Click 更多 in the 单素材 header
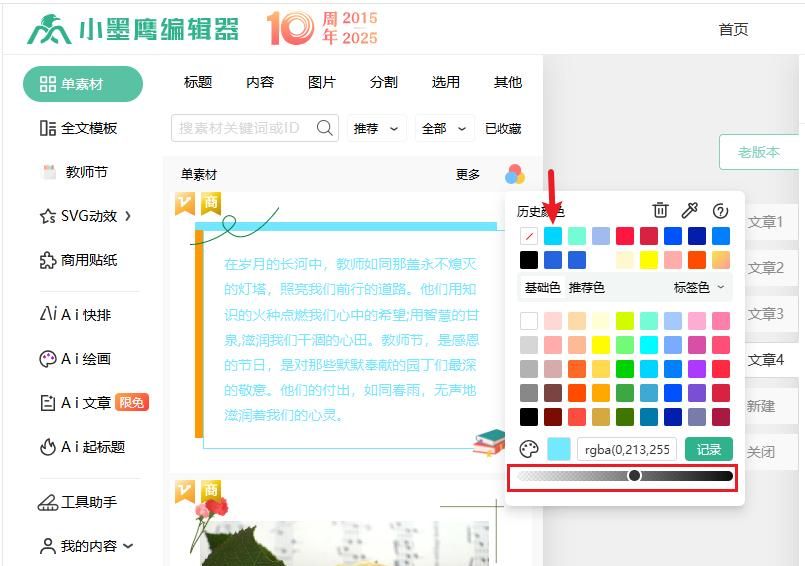 tap(468, 175)
